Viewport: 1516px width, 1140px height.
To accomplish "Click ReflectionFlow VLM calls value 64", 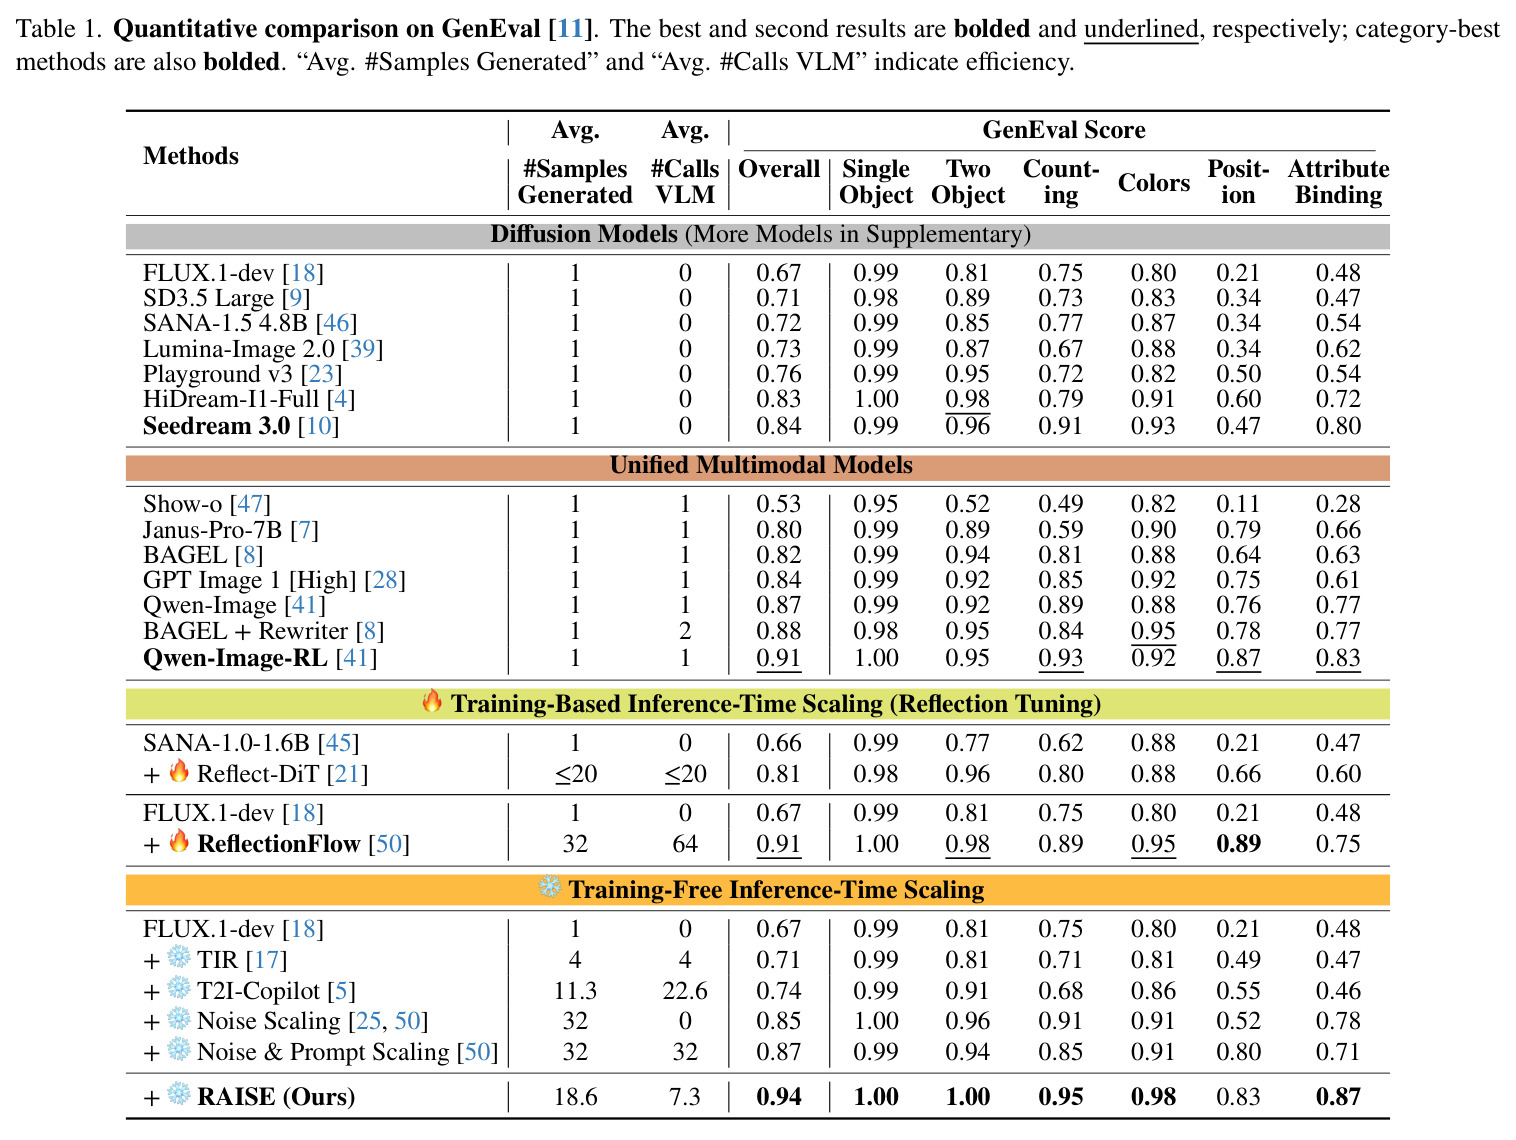I will coord(685,844).
